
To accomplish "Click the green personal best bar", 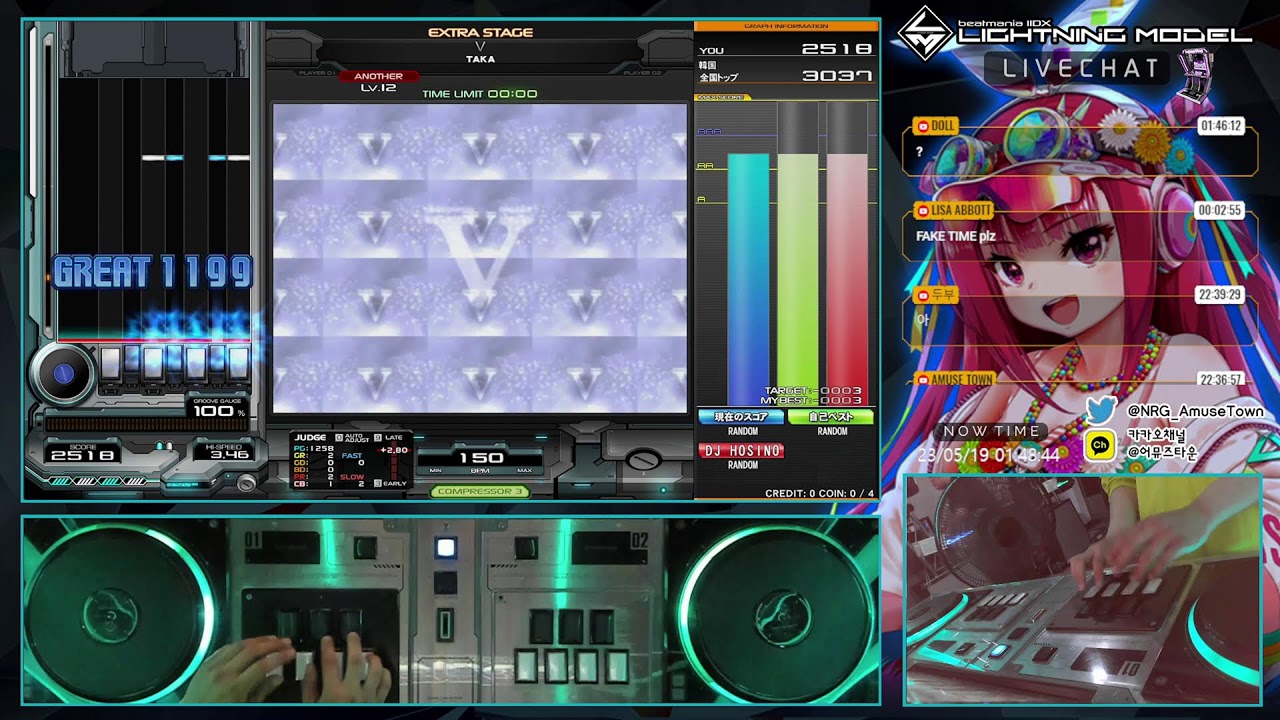I will (x=798, y=278).
